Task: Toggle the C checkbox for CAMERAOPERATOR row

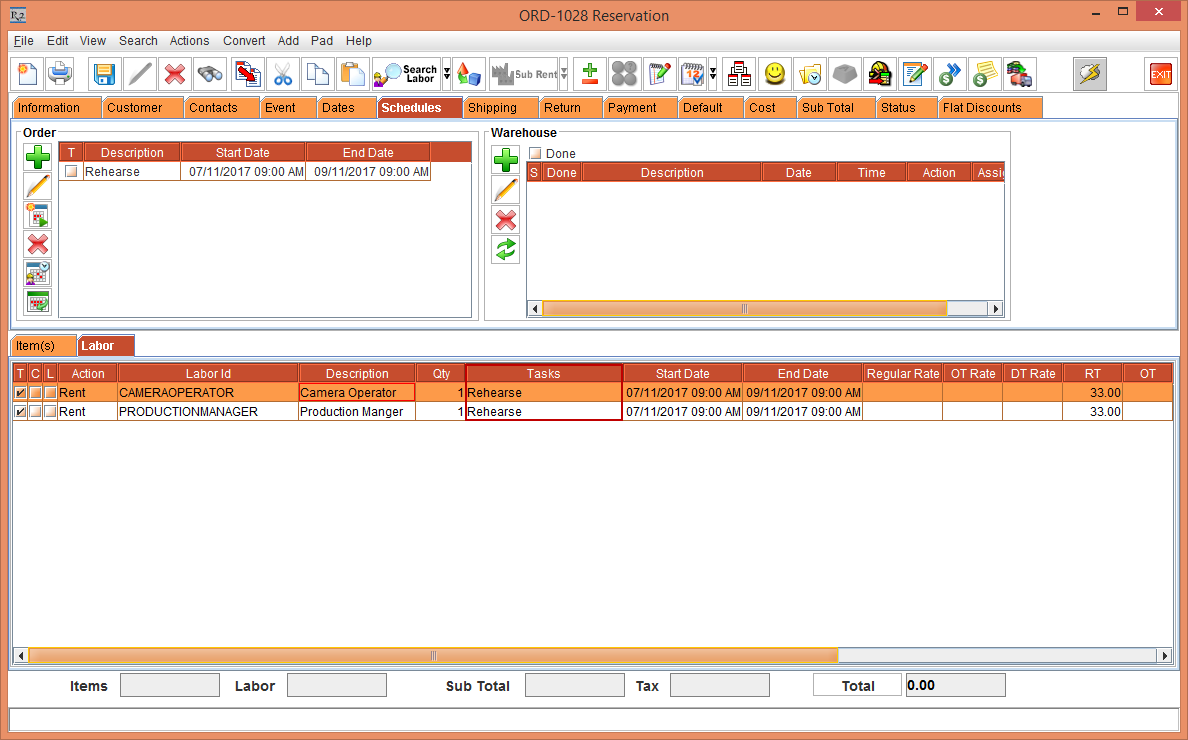Action: (35, 392)
